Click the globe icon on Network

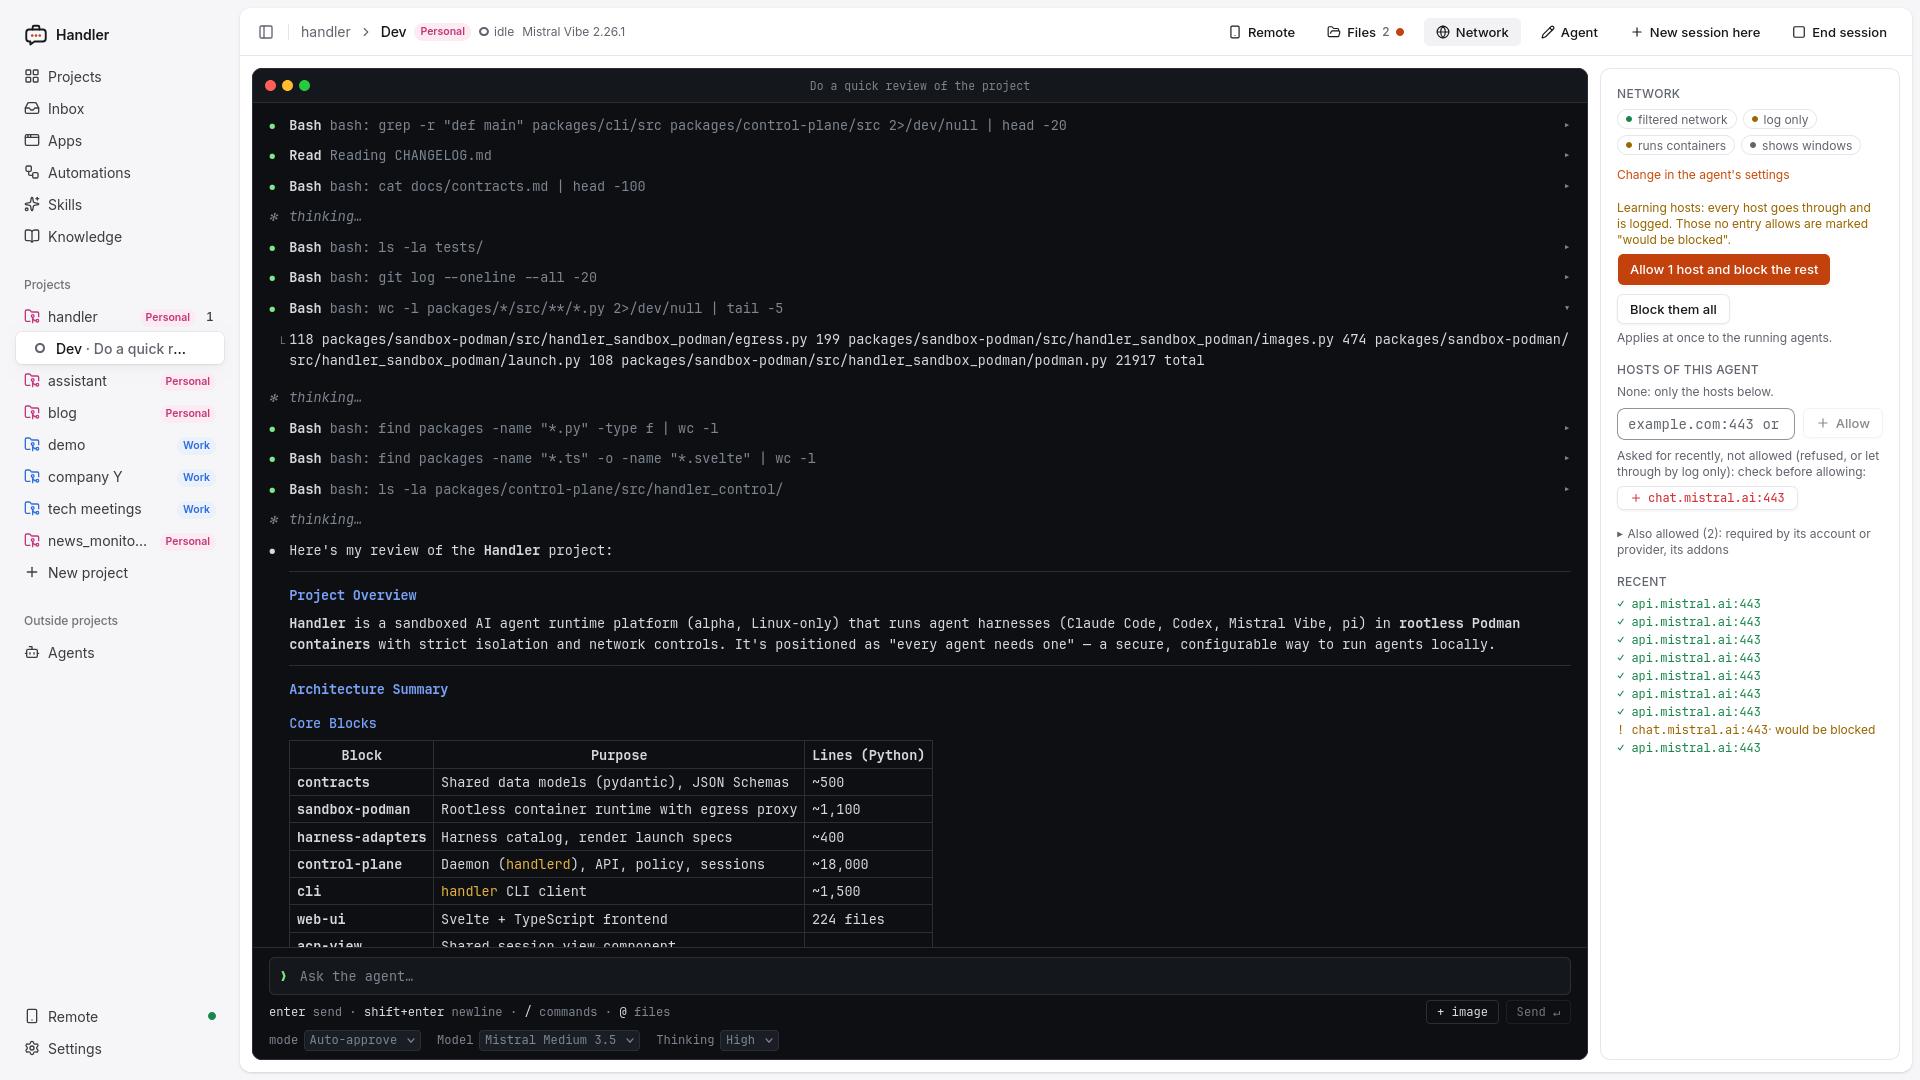tap(1443, 32)
